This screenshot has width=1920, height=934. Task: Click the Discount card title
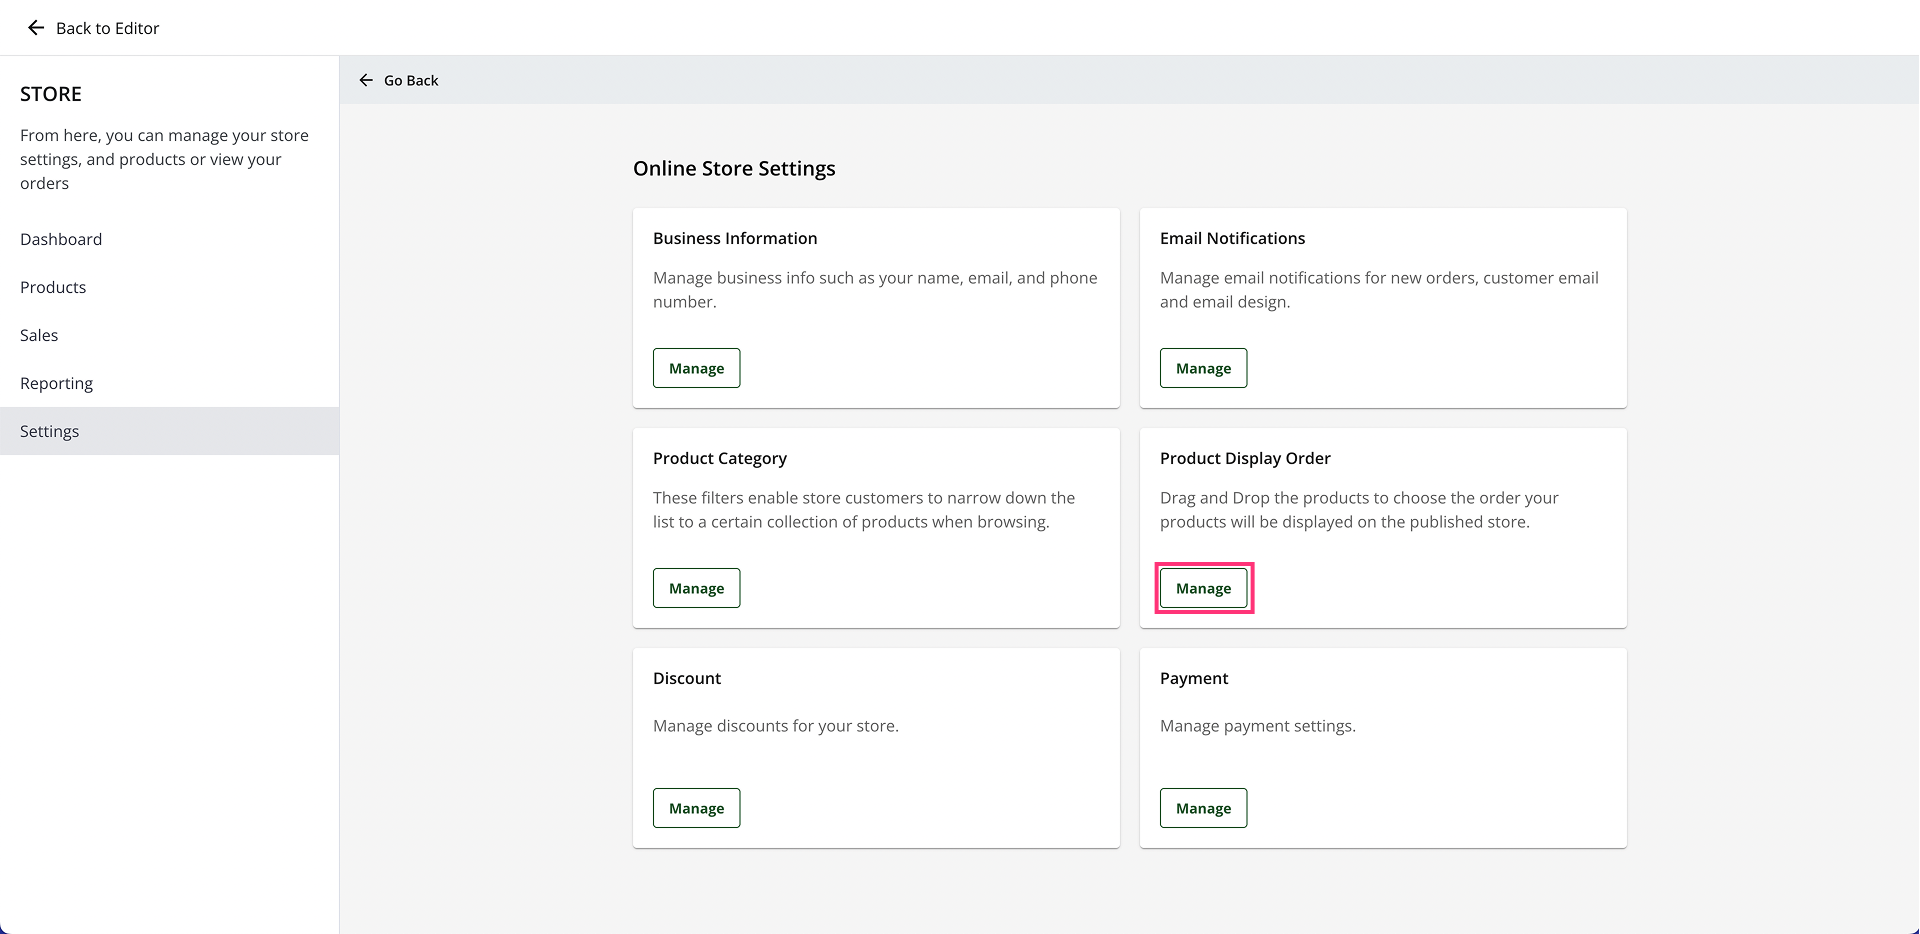click(x=687, y=678)
